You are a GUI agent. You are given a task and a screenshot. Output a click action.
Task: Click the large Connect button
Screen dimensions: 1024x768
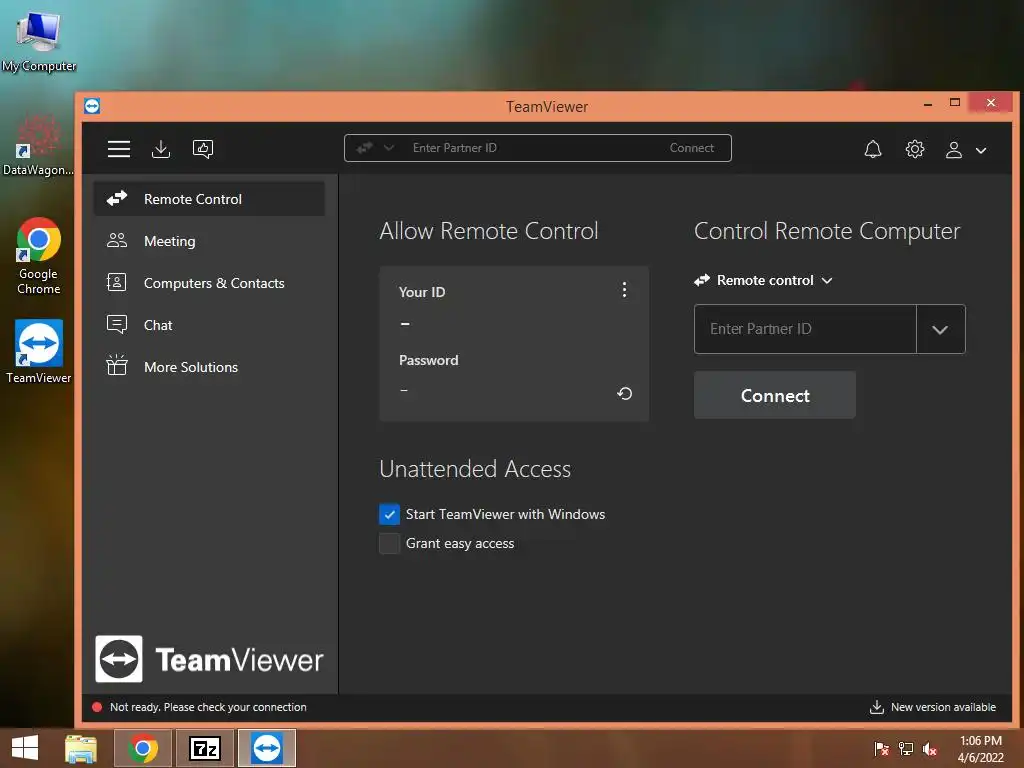775,395
